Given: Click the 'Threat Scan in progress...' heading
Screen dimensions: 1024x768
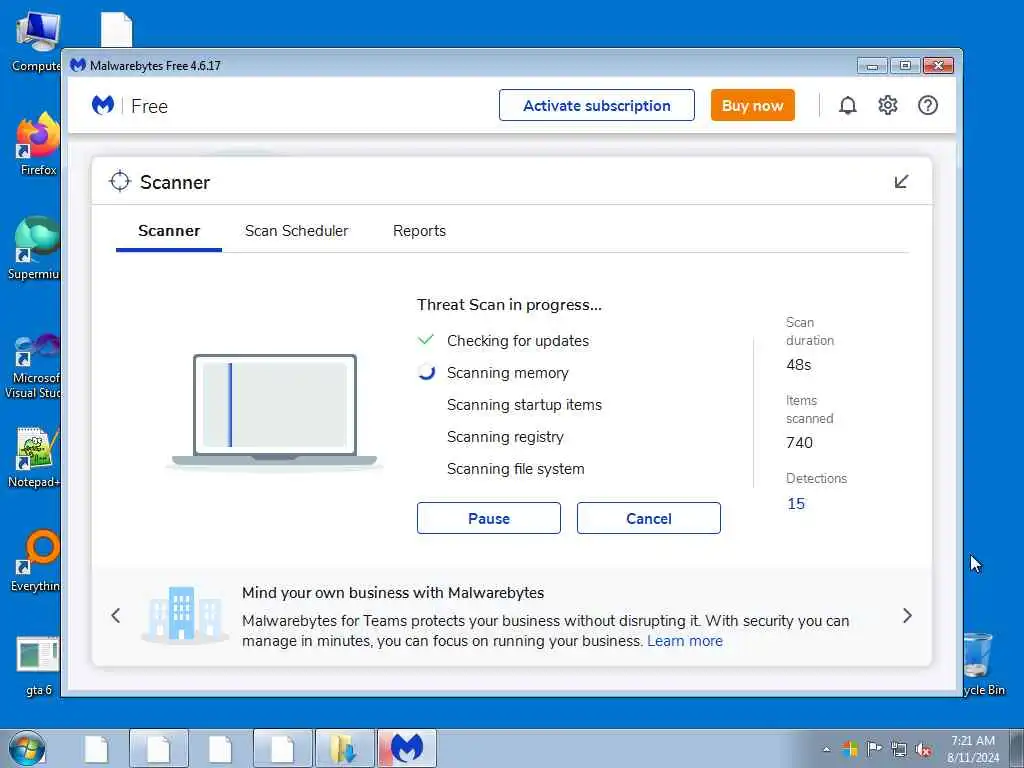Looking at the screenshot, I should (x=509, y=305).
